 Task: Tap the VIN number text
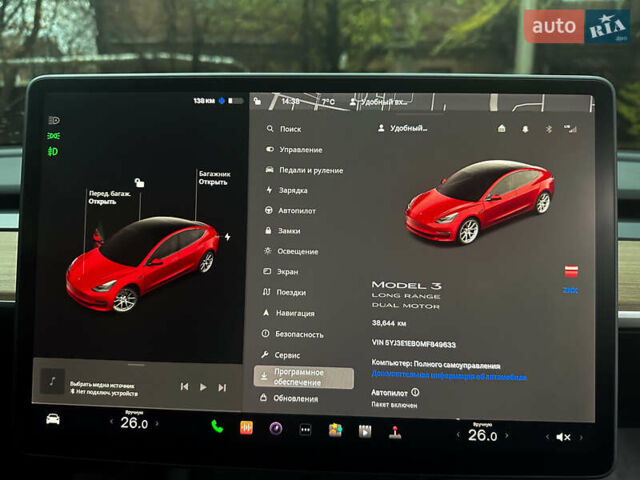click(413, 344)
